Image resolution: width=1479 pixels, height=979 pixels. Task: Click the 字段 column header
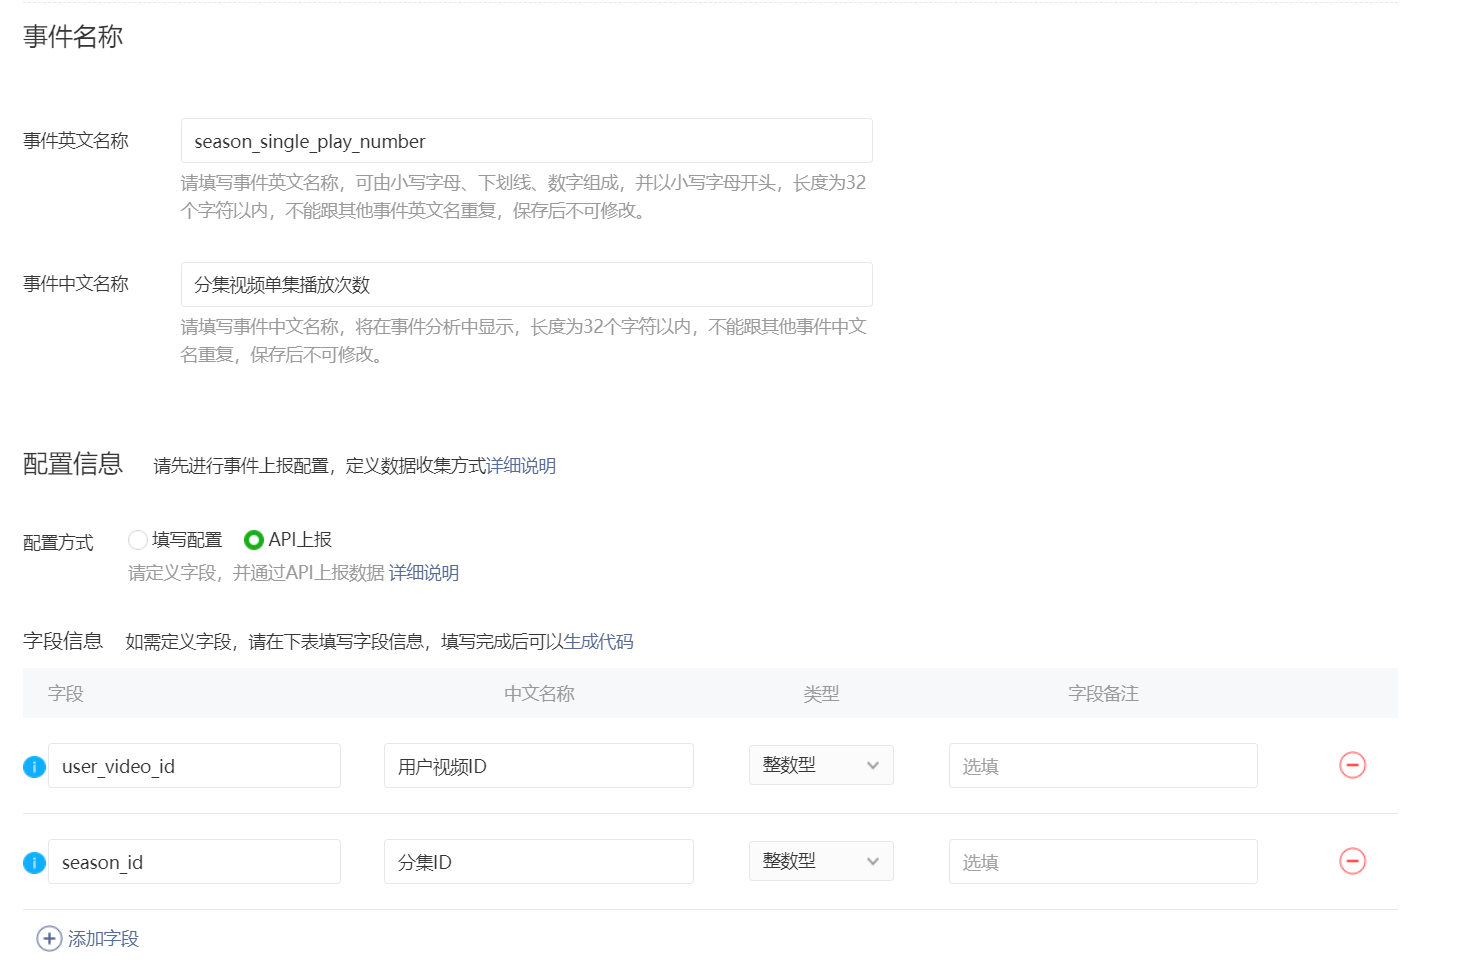[66, 694]
